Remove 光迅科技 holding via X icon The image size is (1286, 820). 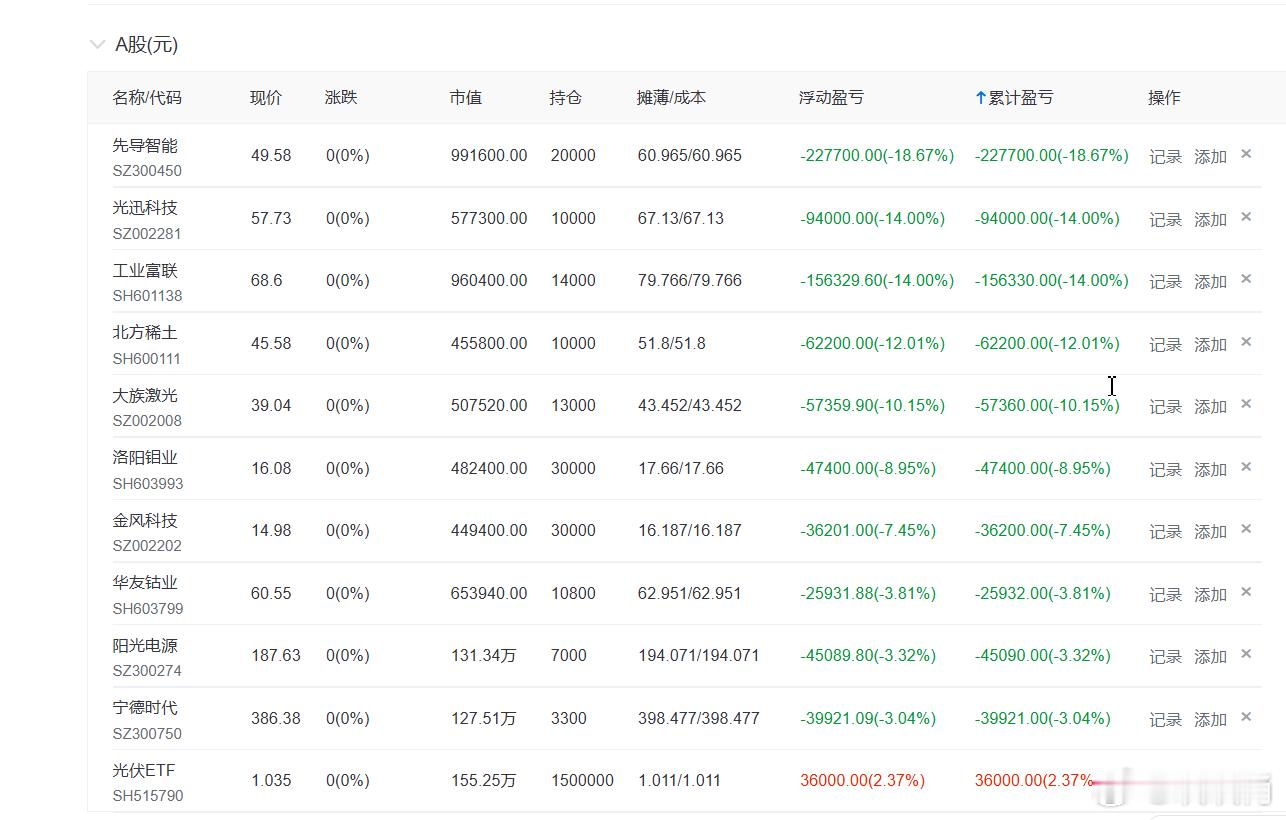click(x=1246, y=217)
